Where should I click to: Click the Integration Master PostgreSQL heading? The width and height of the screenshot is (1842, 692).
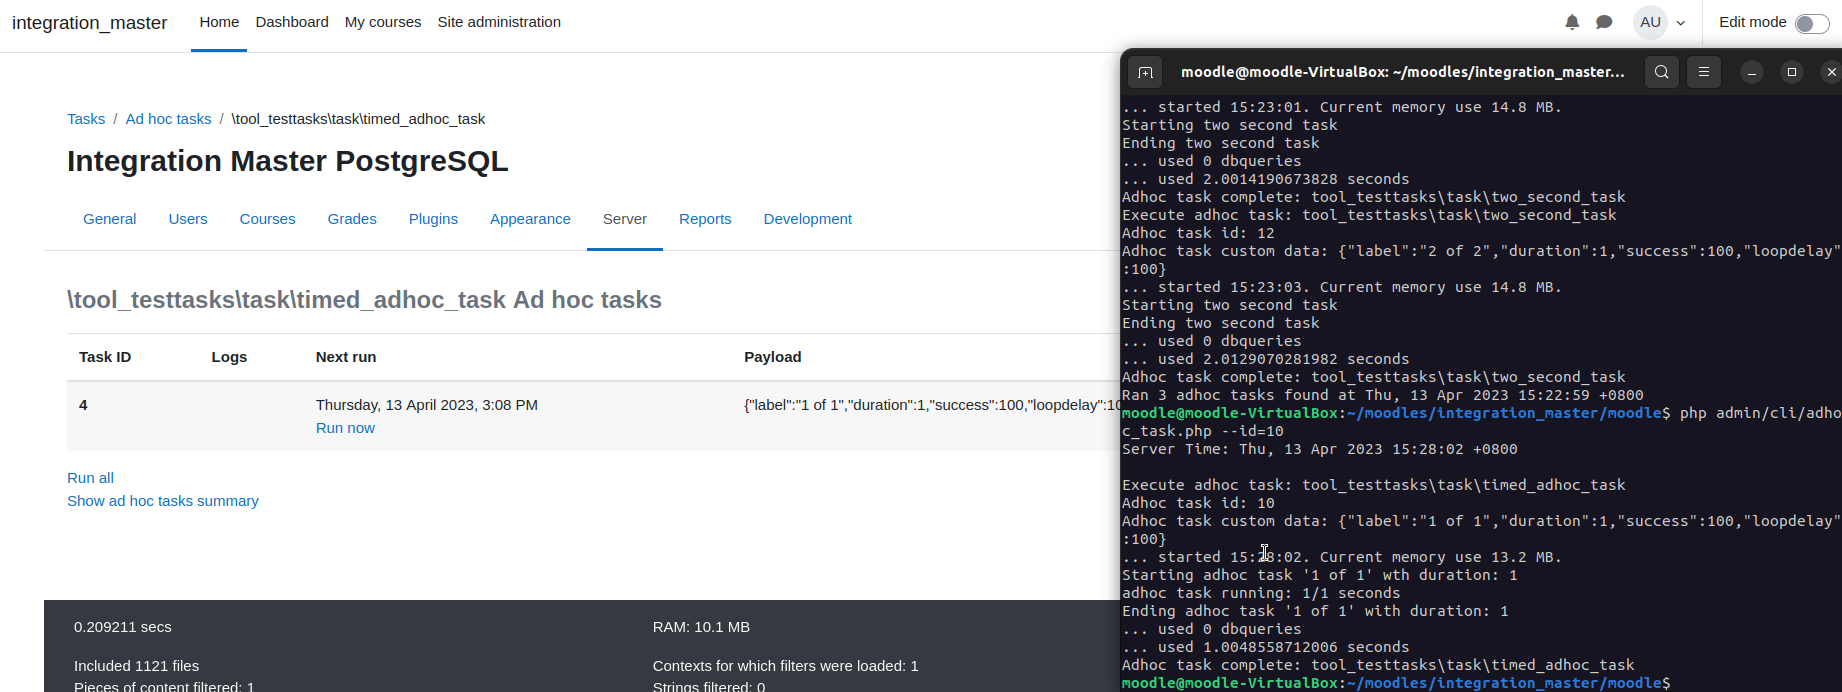pyautogui.click(x=288, y=161)
